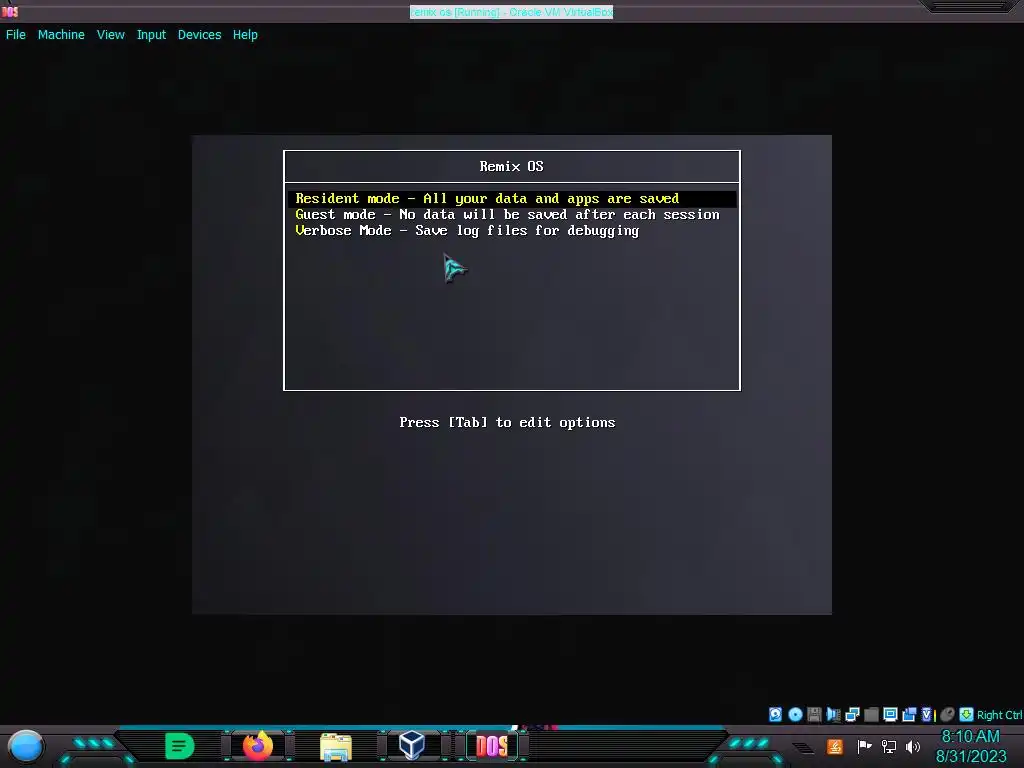Click the VirtualBox window title text
Image resolution: width=1024 pixels, height=768 pixels.
coord(511,12)
